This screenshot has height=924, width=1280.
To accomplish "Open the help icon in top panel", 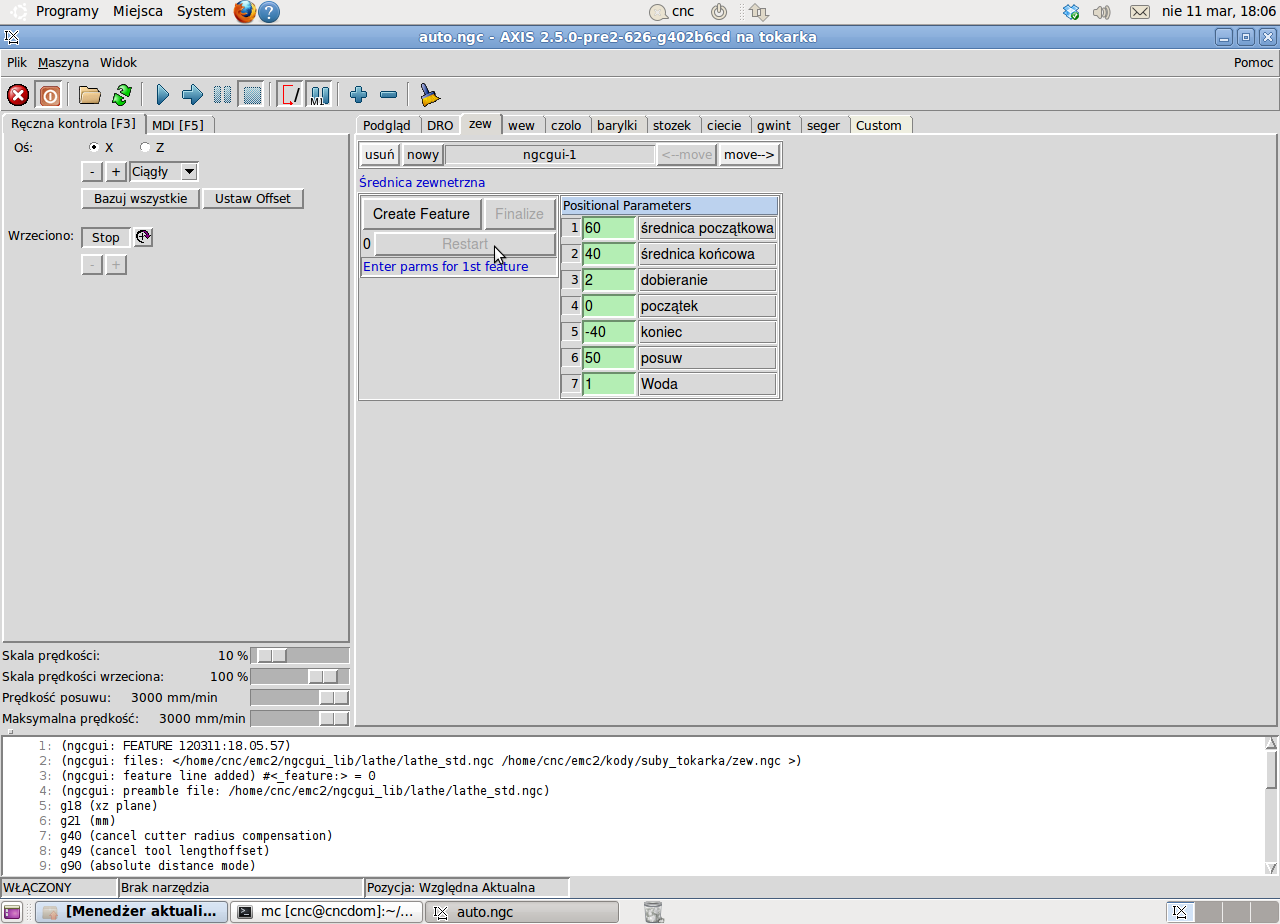I will 269,12.
